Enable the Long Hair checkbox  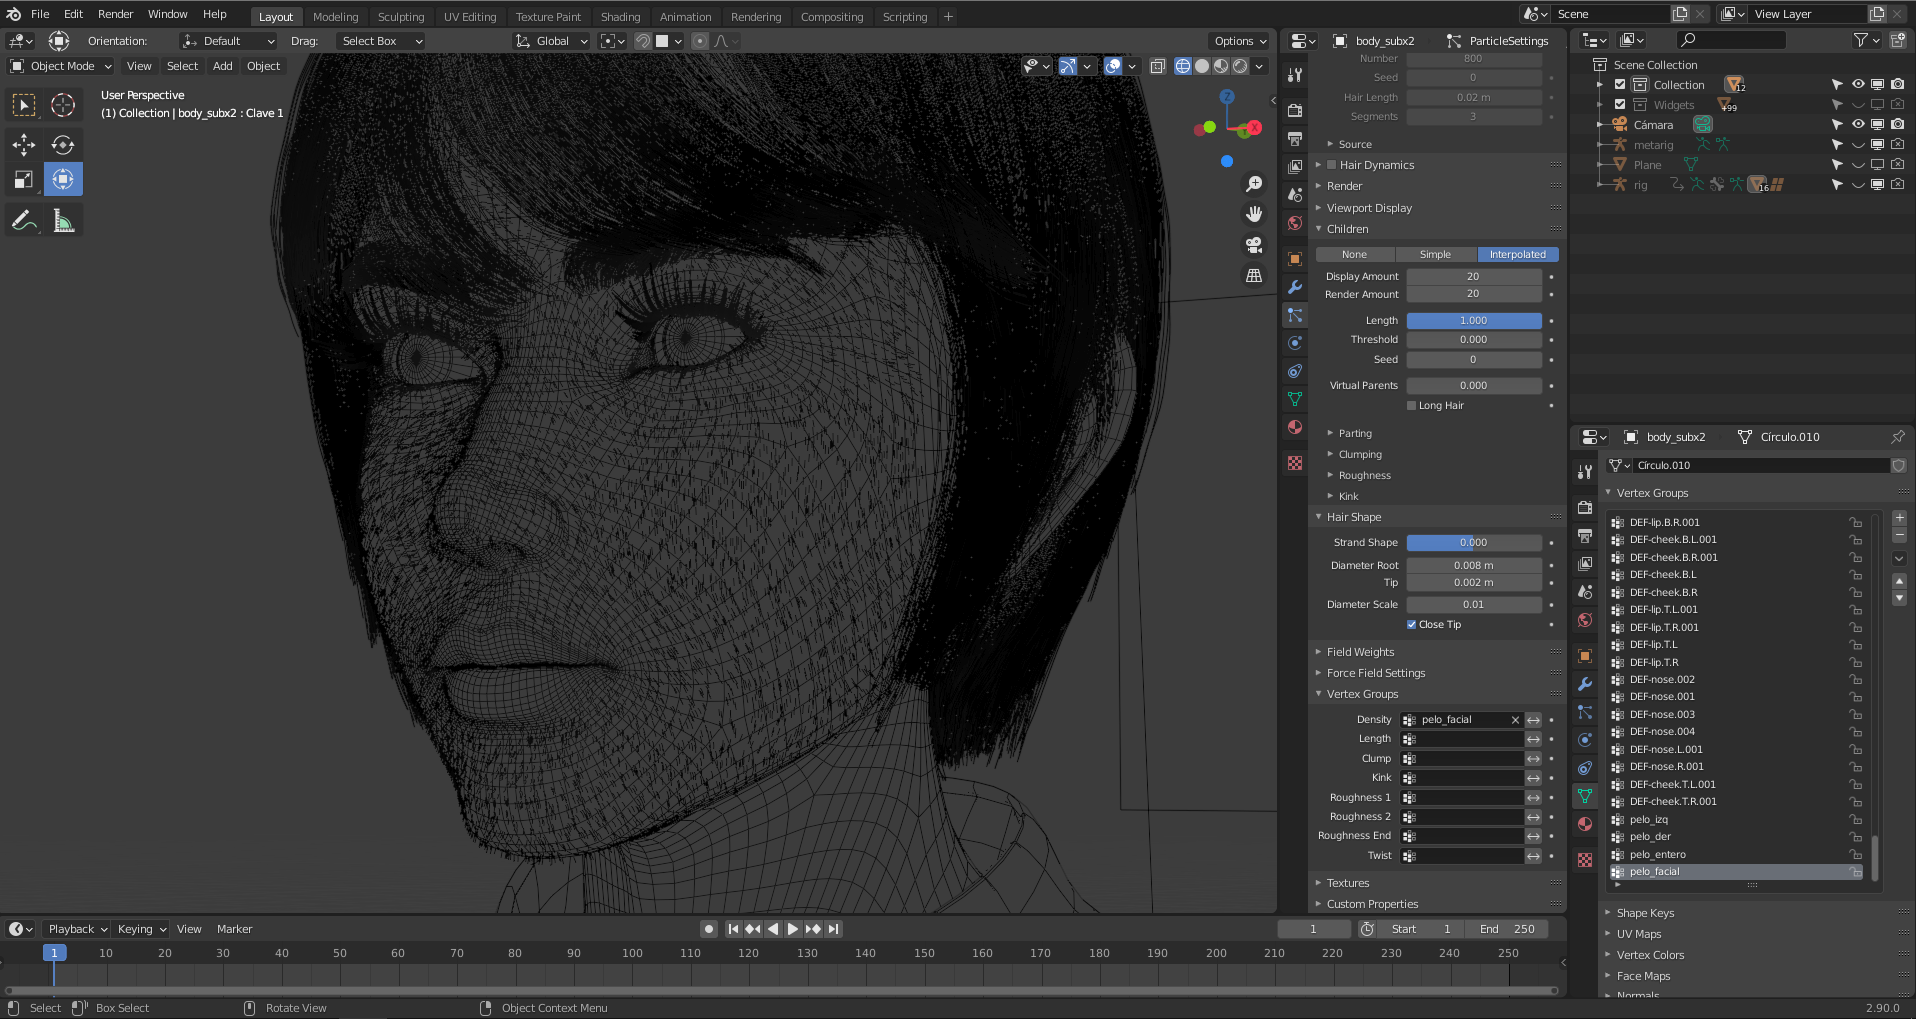1412,406
